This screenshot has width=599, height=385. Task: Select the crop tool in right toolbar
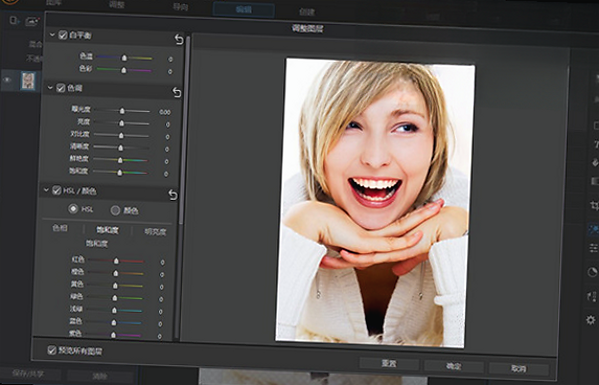(594, 206)
